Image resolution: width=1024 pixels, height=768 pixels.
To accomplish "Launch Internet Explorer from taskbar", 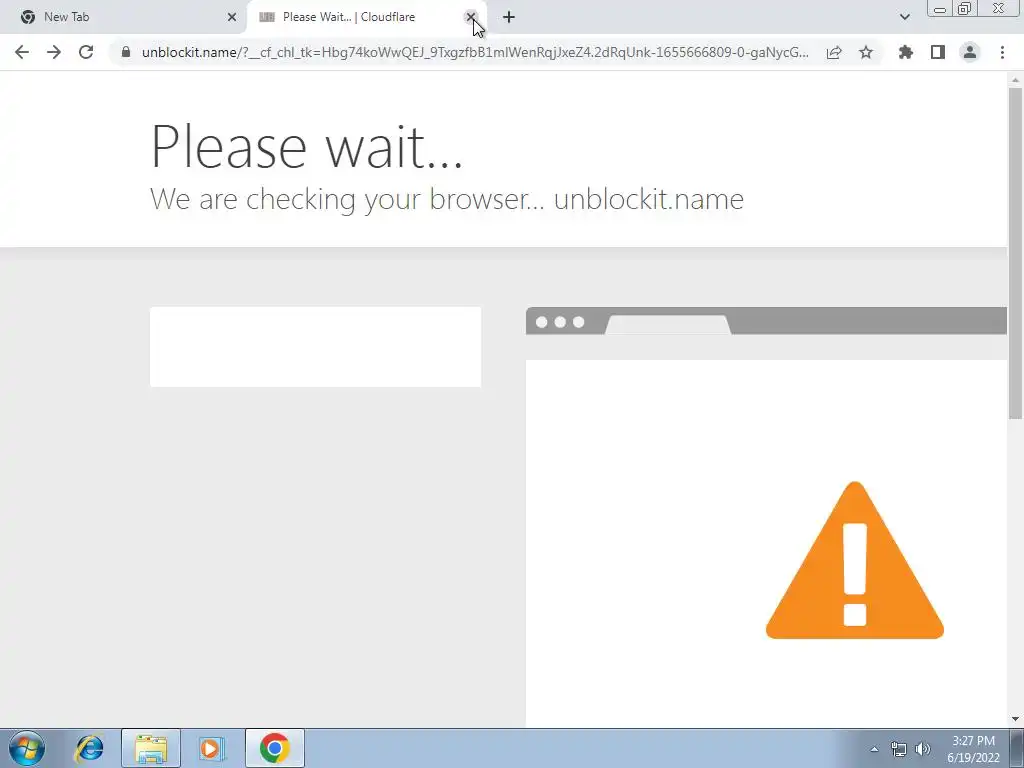I will point(89,748).
